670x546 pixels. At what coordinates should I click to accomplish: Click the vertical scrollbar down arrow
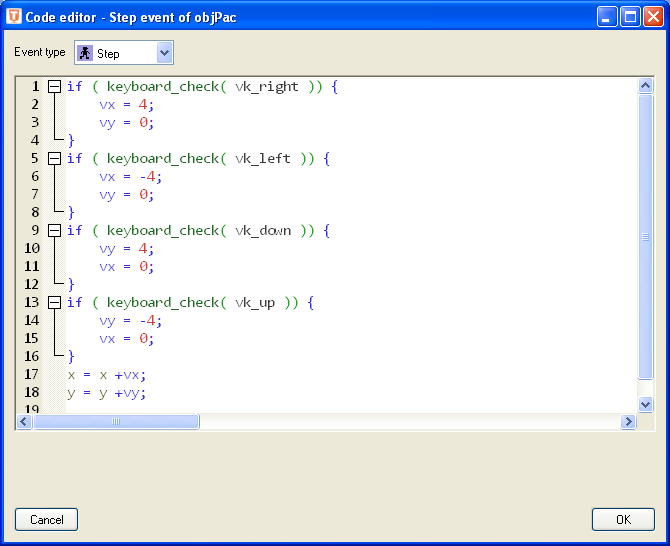[645, 404]
